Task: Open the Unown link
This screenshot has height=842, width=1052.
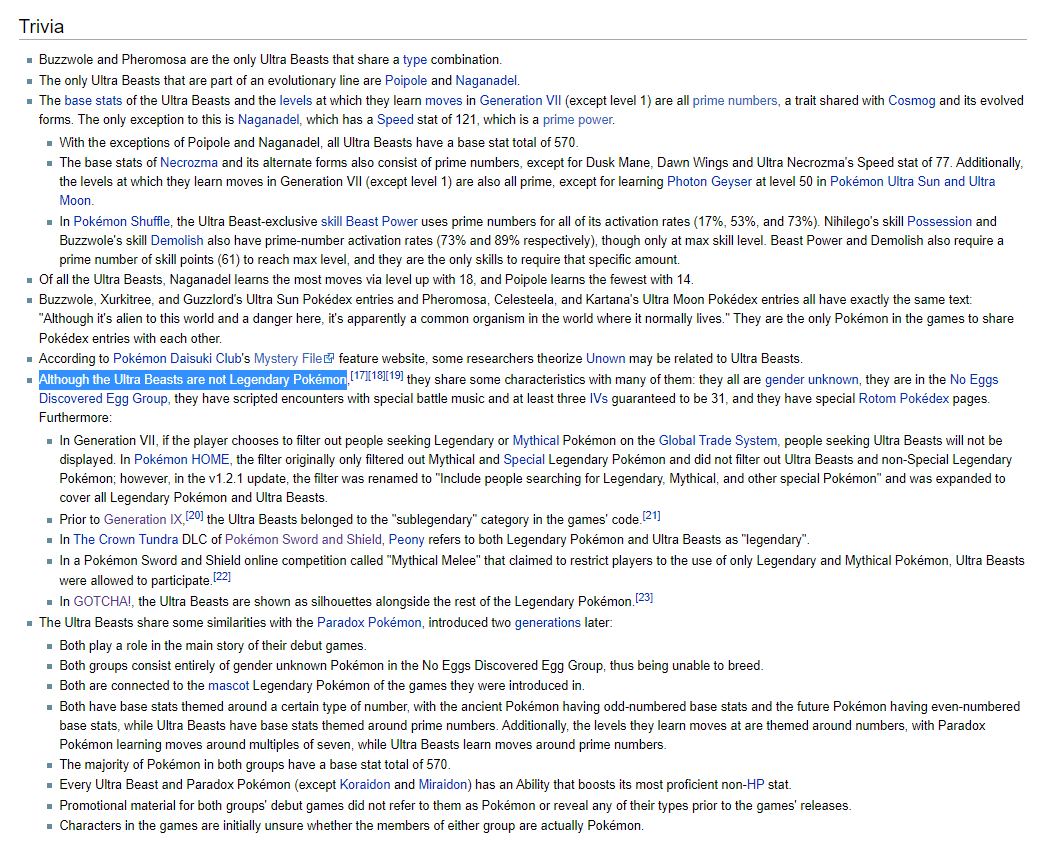Action: click(605, 358)
